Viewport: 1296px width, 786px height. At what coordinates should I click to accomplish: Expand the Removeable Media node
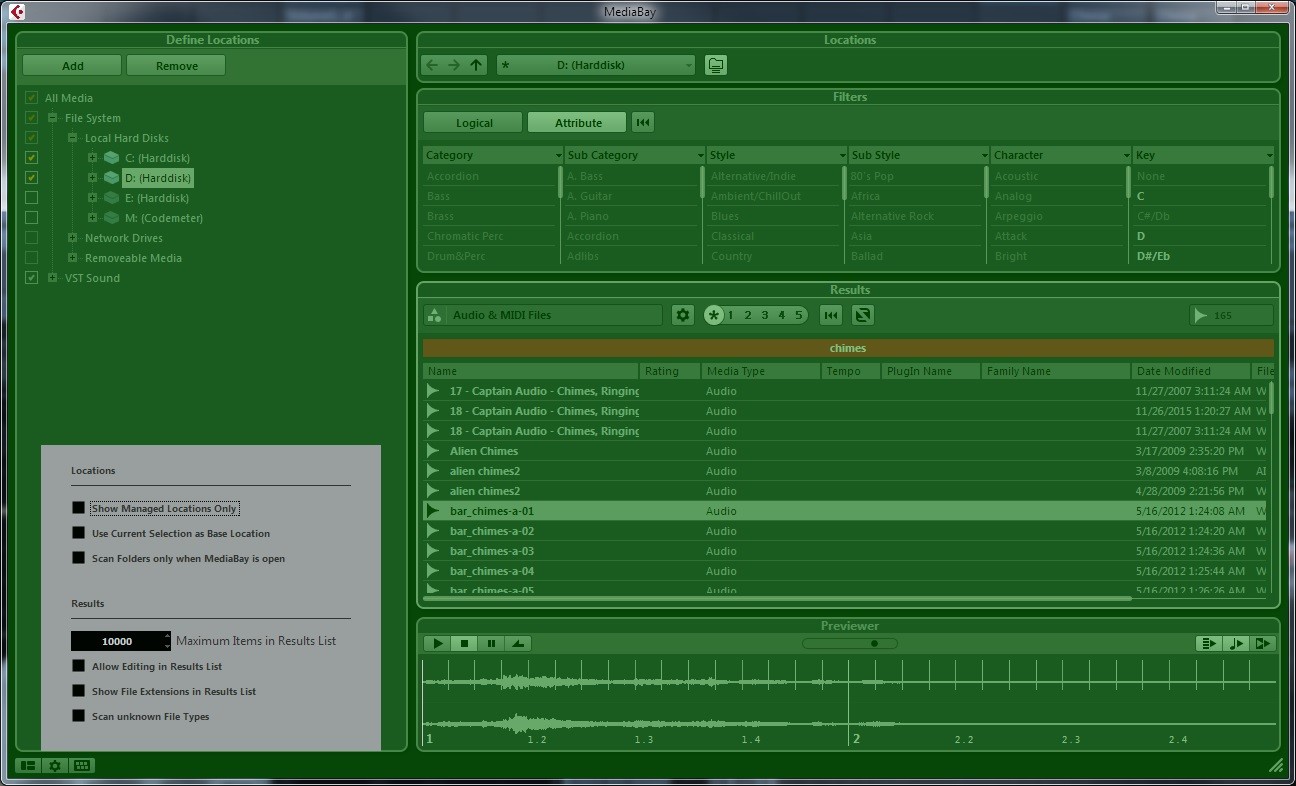click(72, 258)
